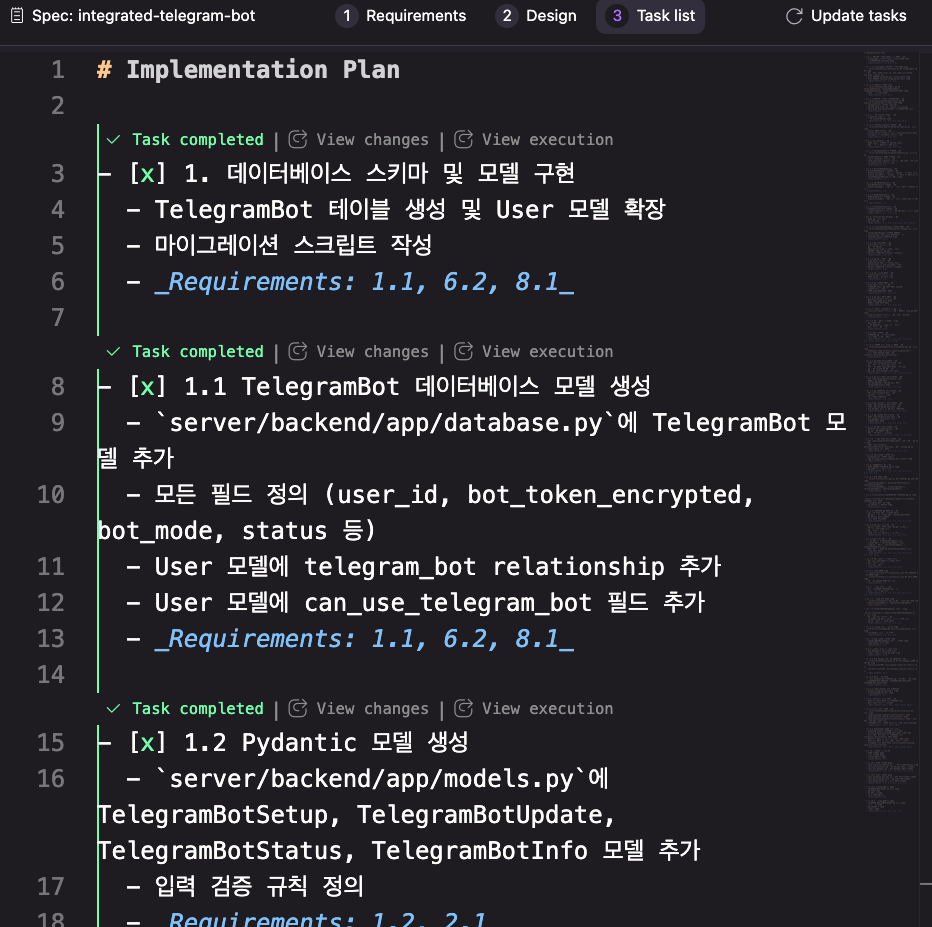Click the checkmark on task 1.1's completed banner
The image size is (932, 927).
113,351
